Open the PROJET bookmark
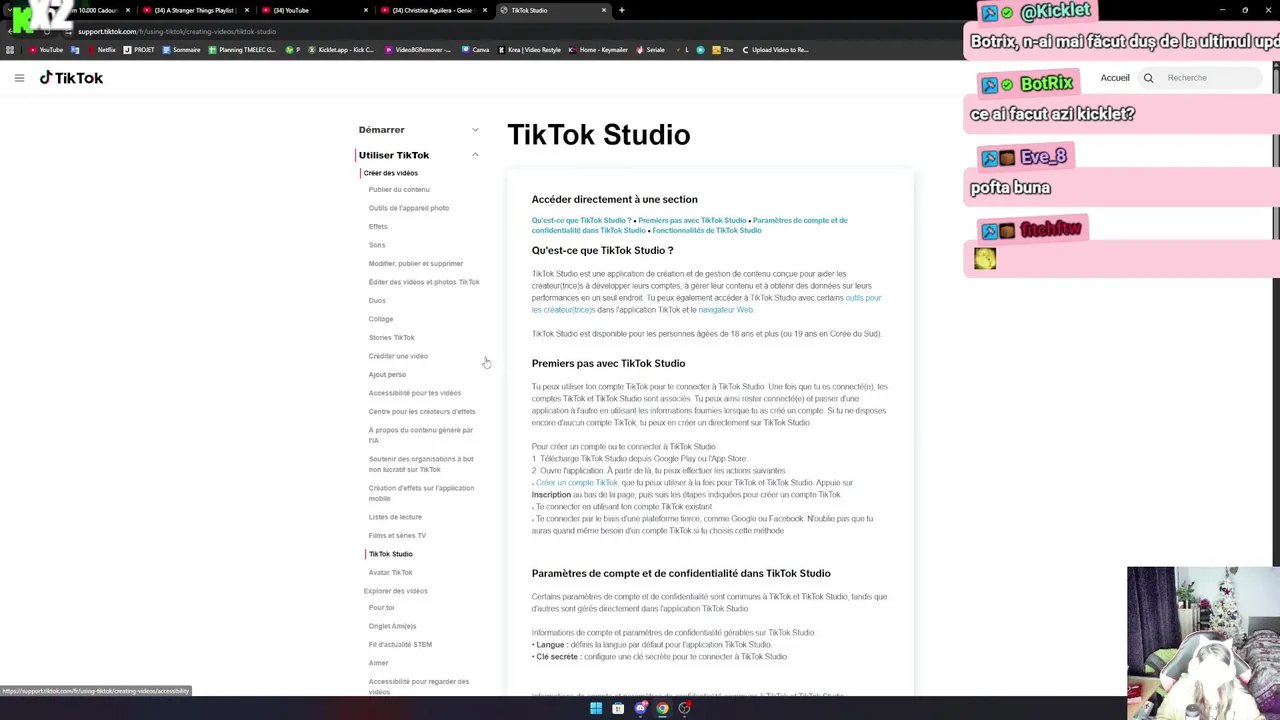Image resolution: width=1280 pixels, height=720 pixels. pyautogui.click(x=139, y=50)
